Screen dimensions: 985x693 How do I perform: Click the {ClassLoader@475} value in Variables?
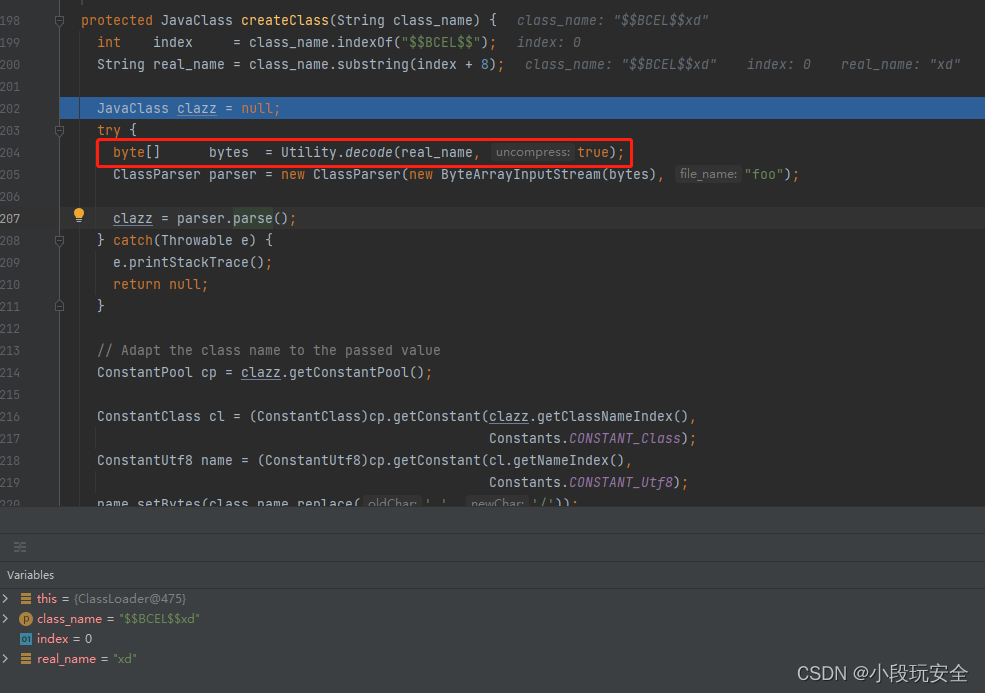[x=130, y=599]
